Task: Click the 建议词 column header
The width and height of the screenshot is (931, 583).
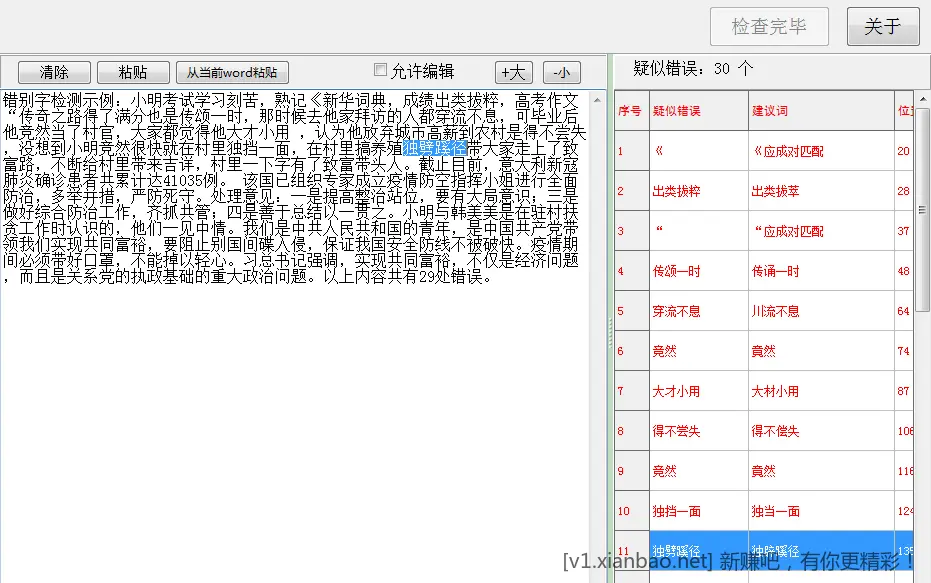Action: pos(770,110)
